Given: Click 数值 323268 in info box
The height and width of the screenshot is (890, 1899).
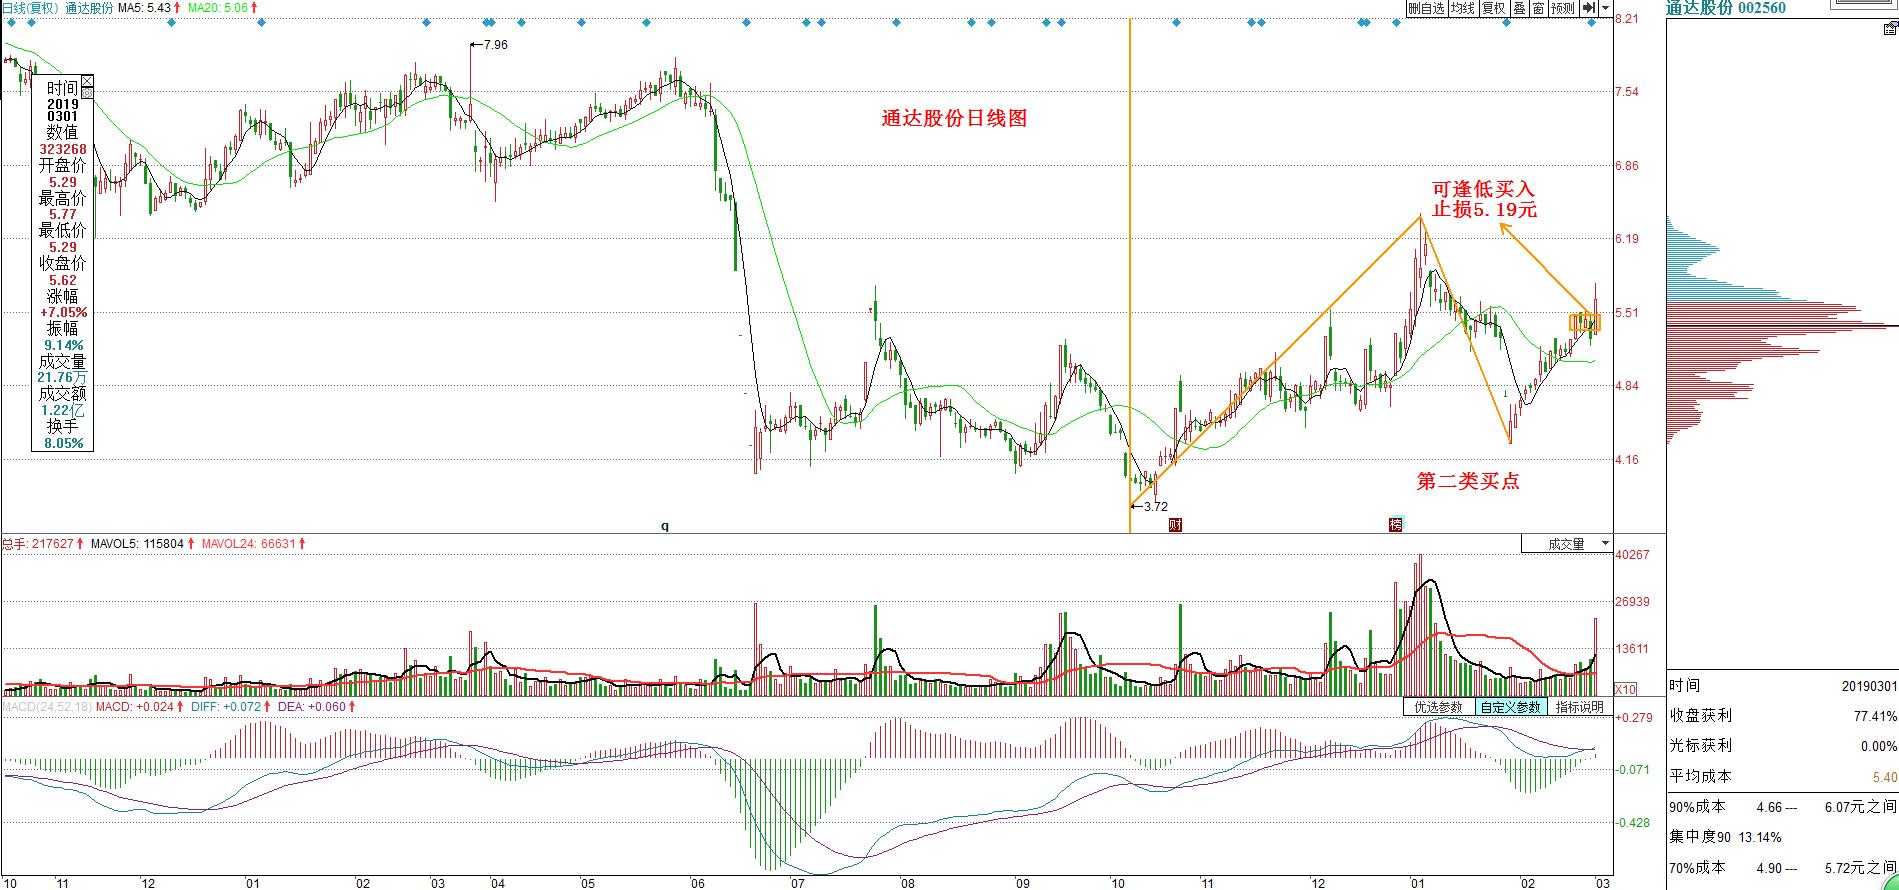Looking at the screenshot, I should [62, 140].
